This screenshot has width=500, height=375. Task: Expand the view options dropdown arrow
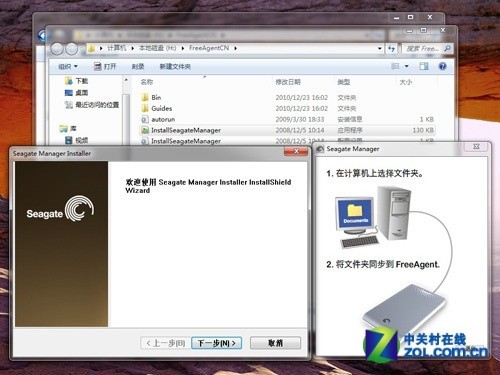(x=407, y=66)
